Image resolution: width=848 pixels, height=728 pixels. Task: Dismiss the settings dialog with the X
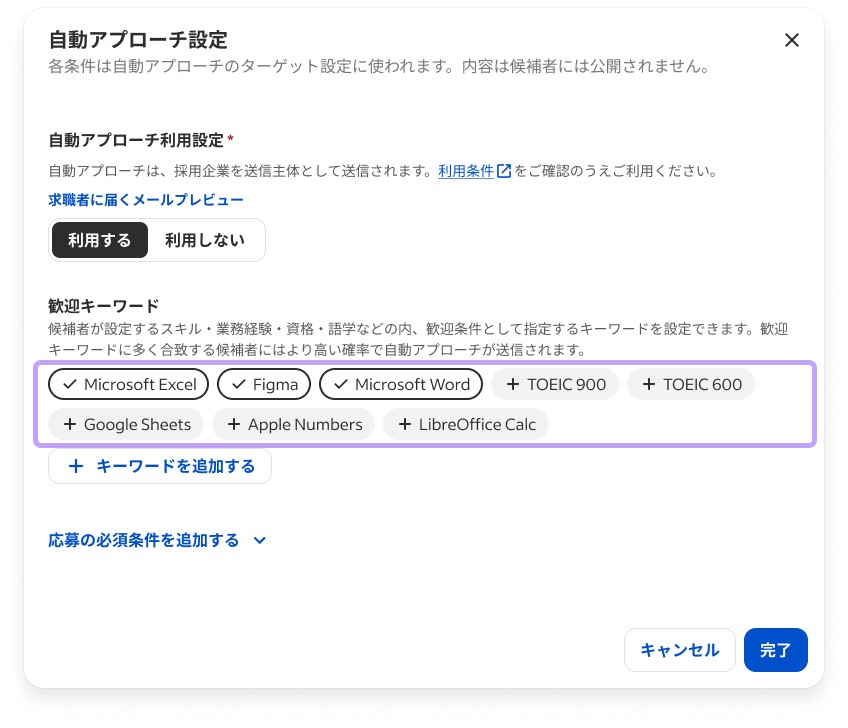pos(792,40)
